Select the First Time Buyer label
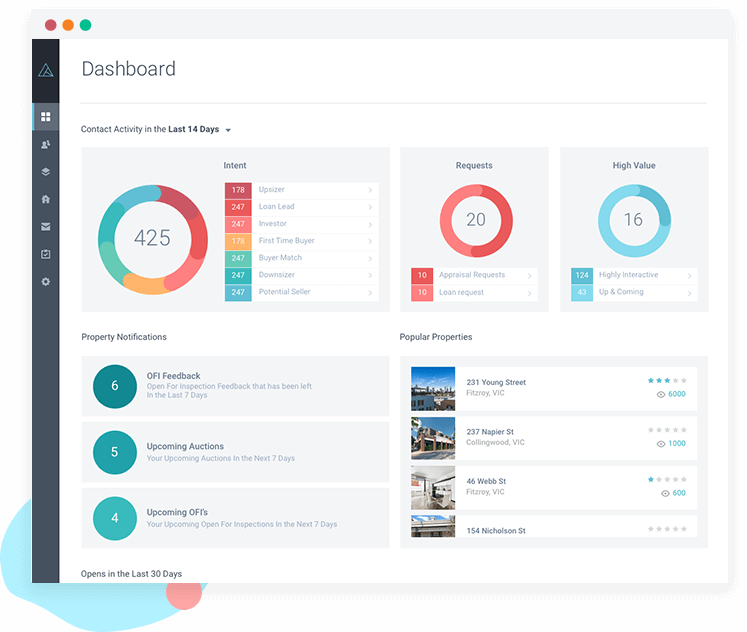Viewport: 747px width, 632px height. coord(286,241)
